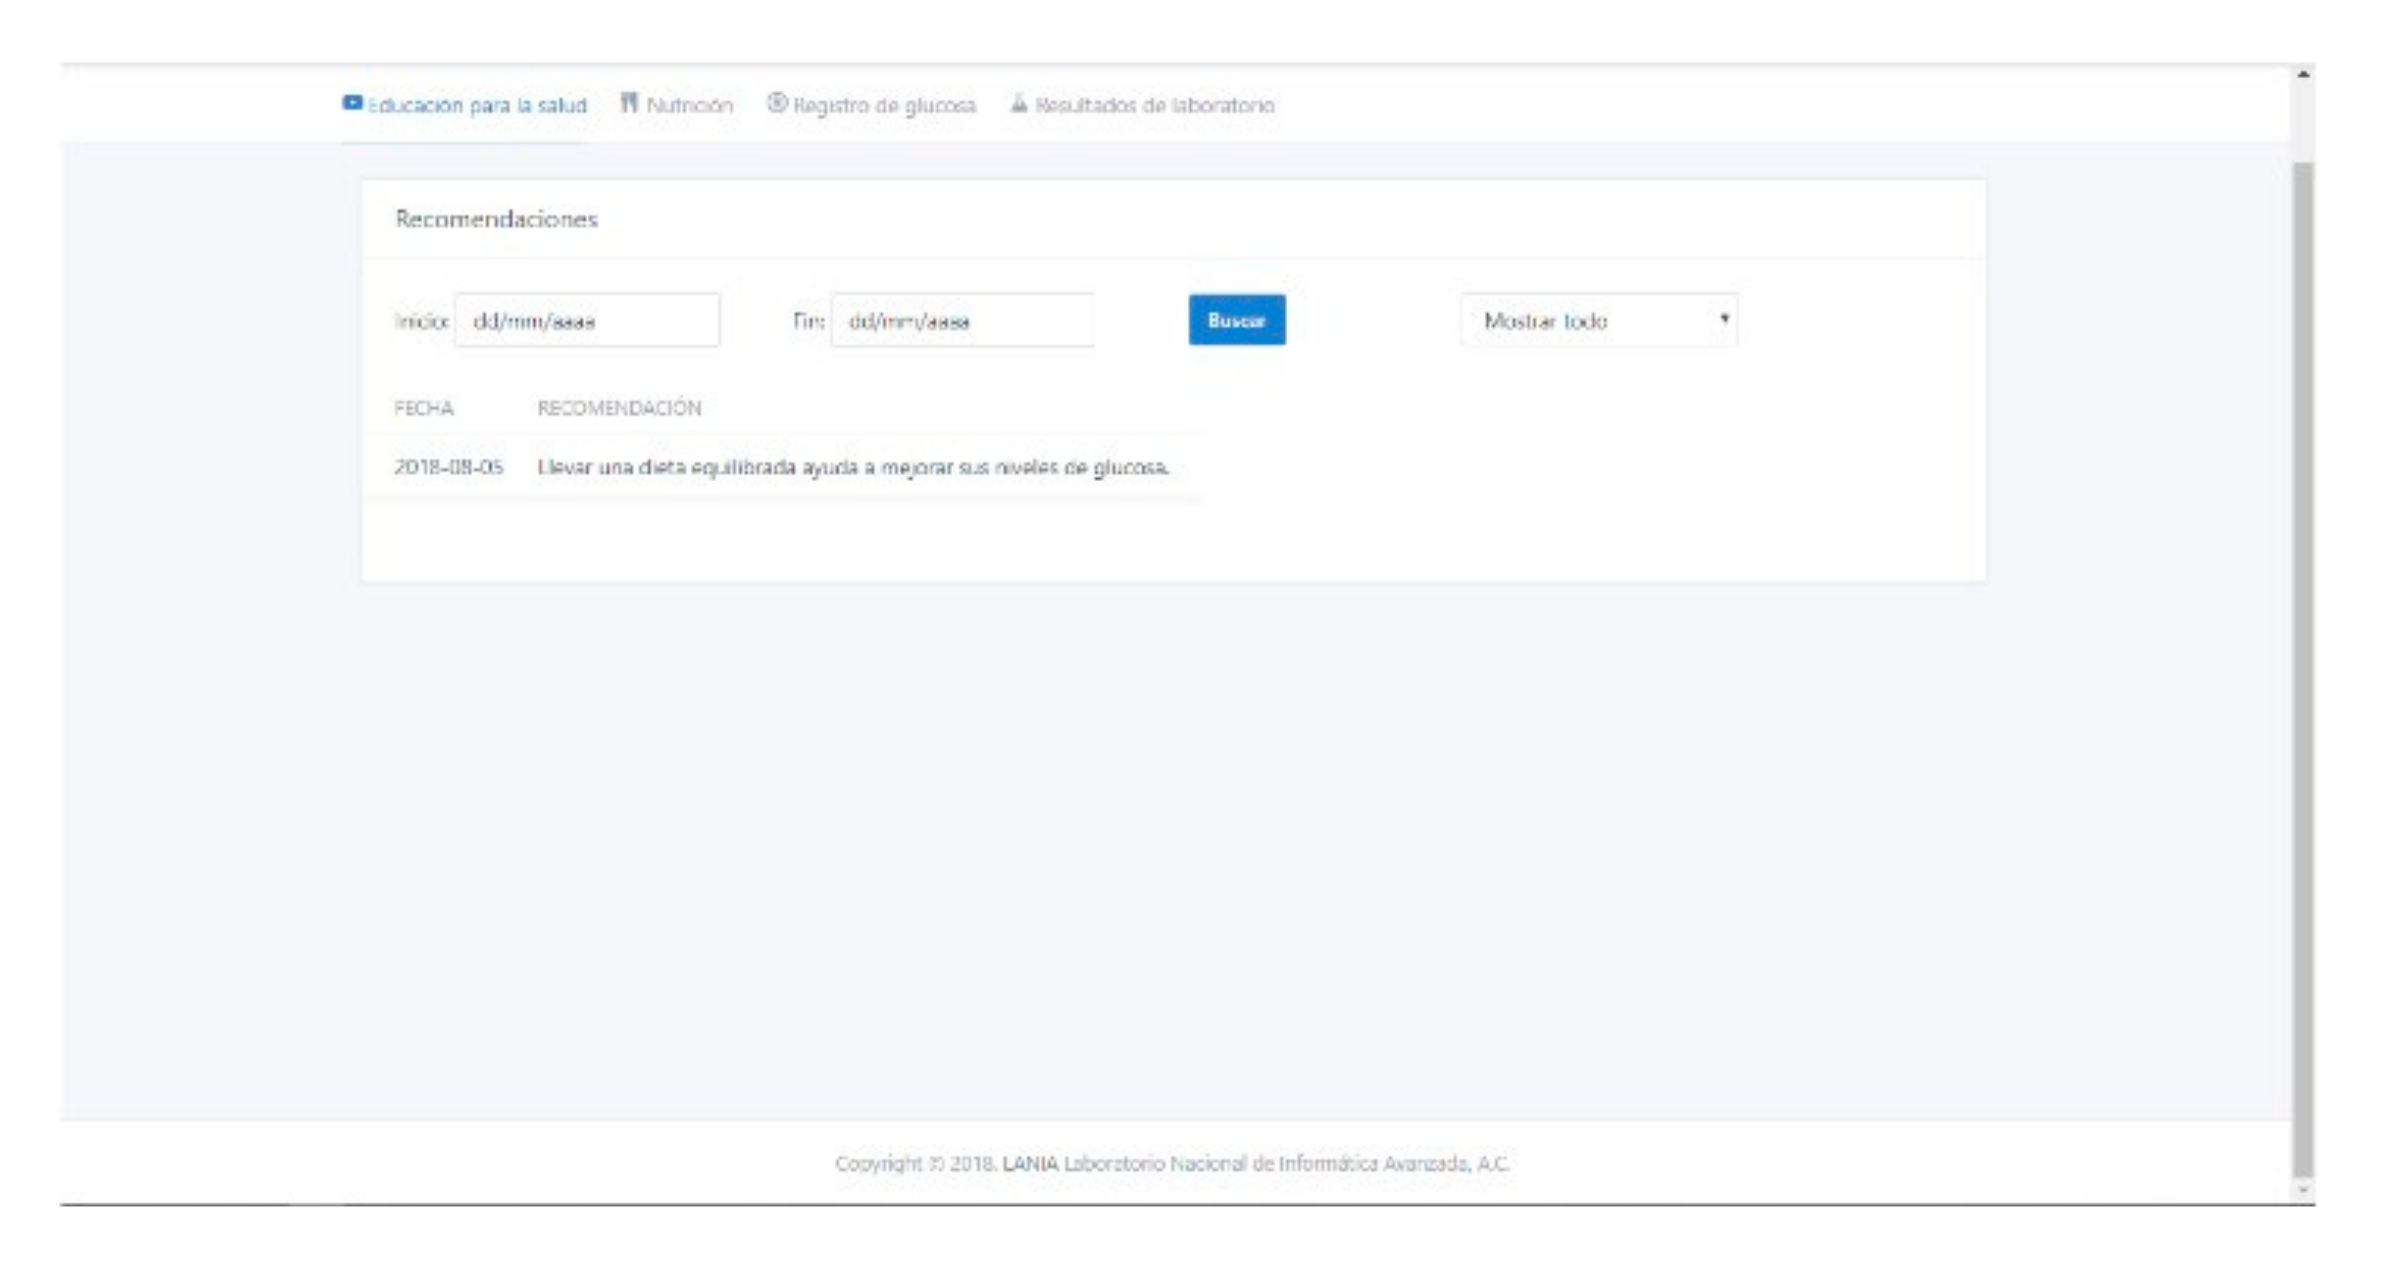Click the video icon beside Educación para la salud

(x=352, y=103)
